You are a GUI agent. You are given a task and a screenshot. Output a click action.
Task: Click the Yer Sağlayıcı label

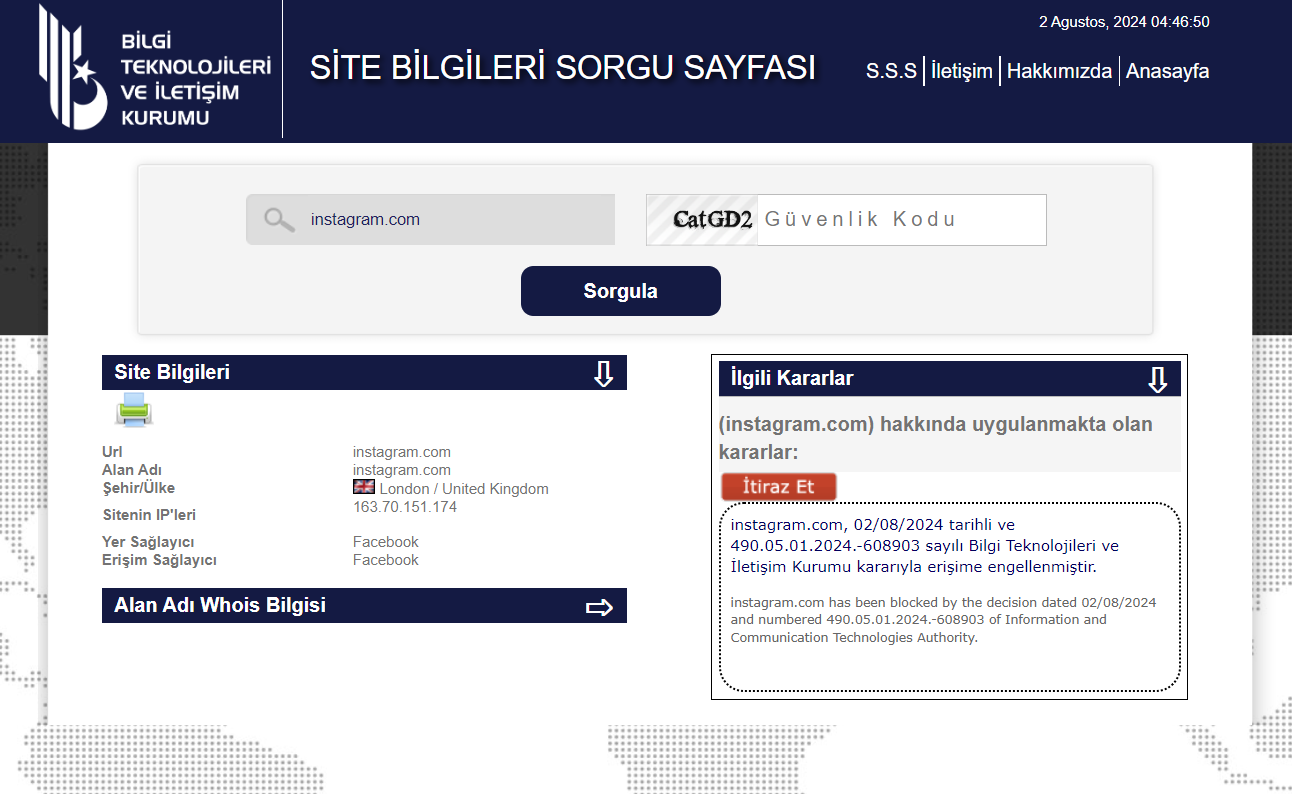coord(149,542)
